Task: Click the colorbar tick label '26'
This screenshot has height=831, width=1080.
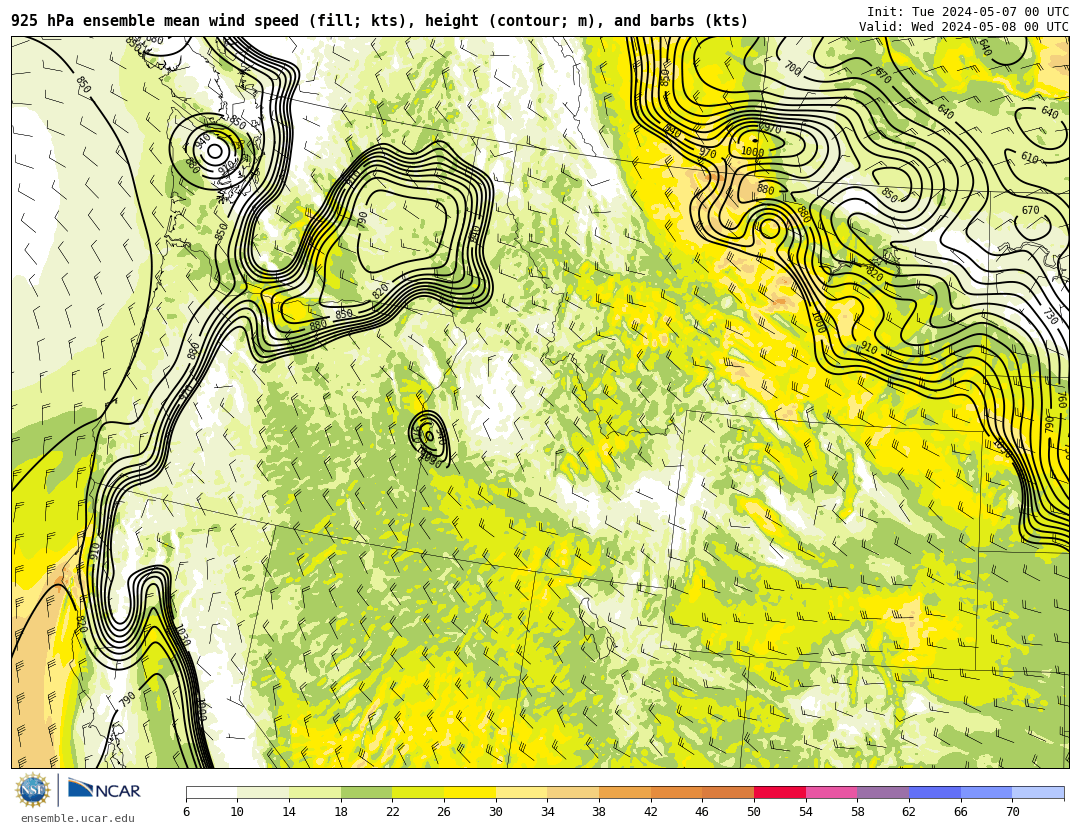Action: point(444,812)
